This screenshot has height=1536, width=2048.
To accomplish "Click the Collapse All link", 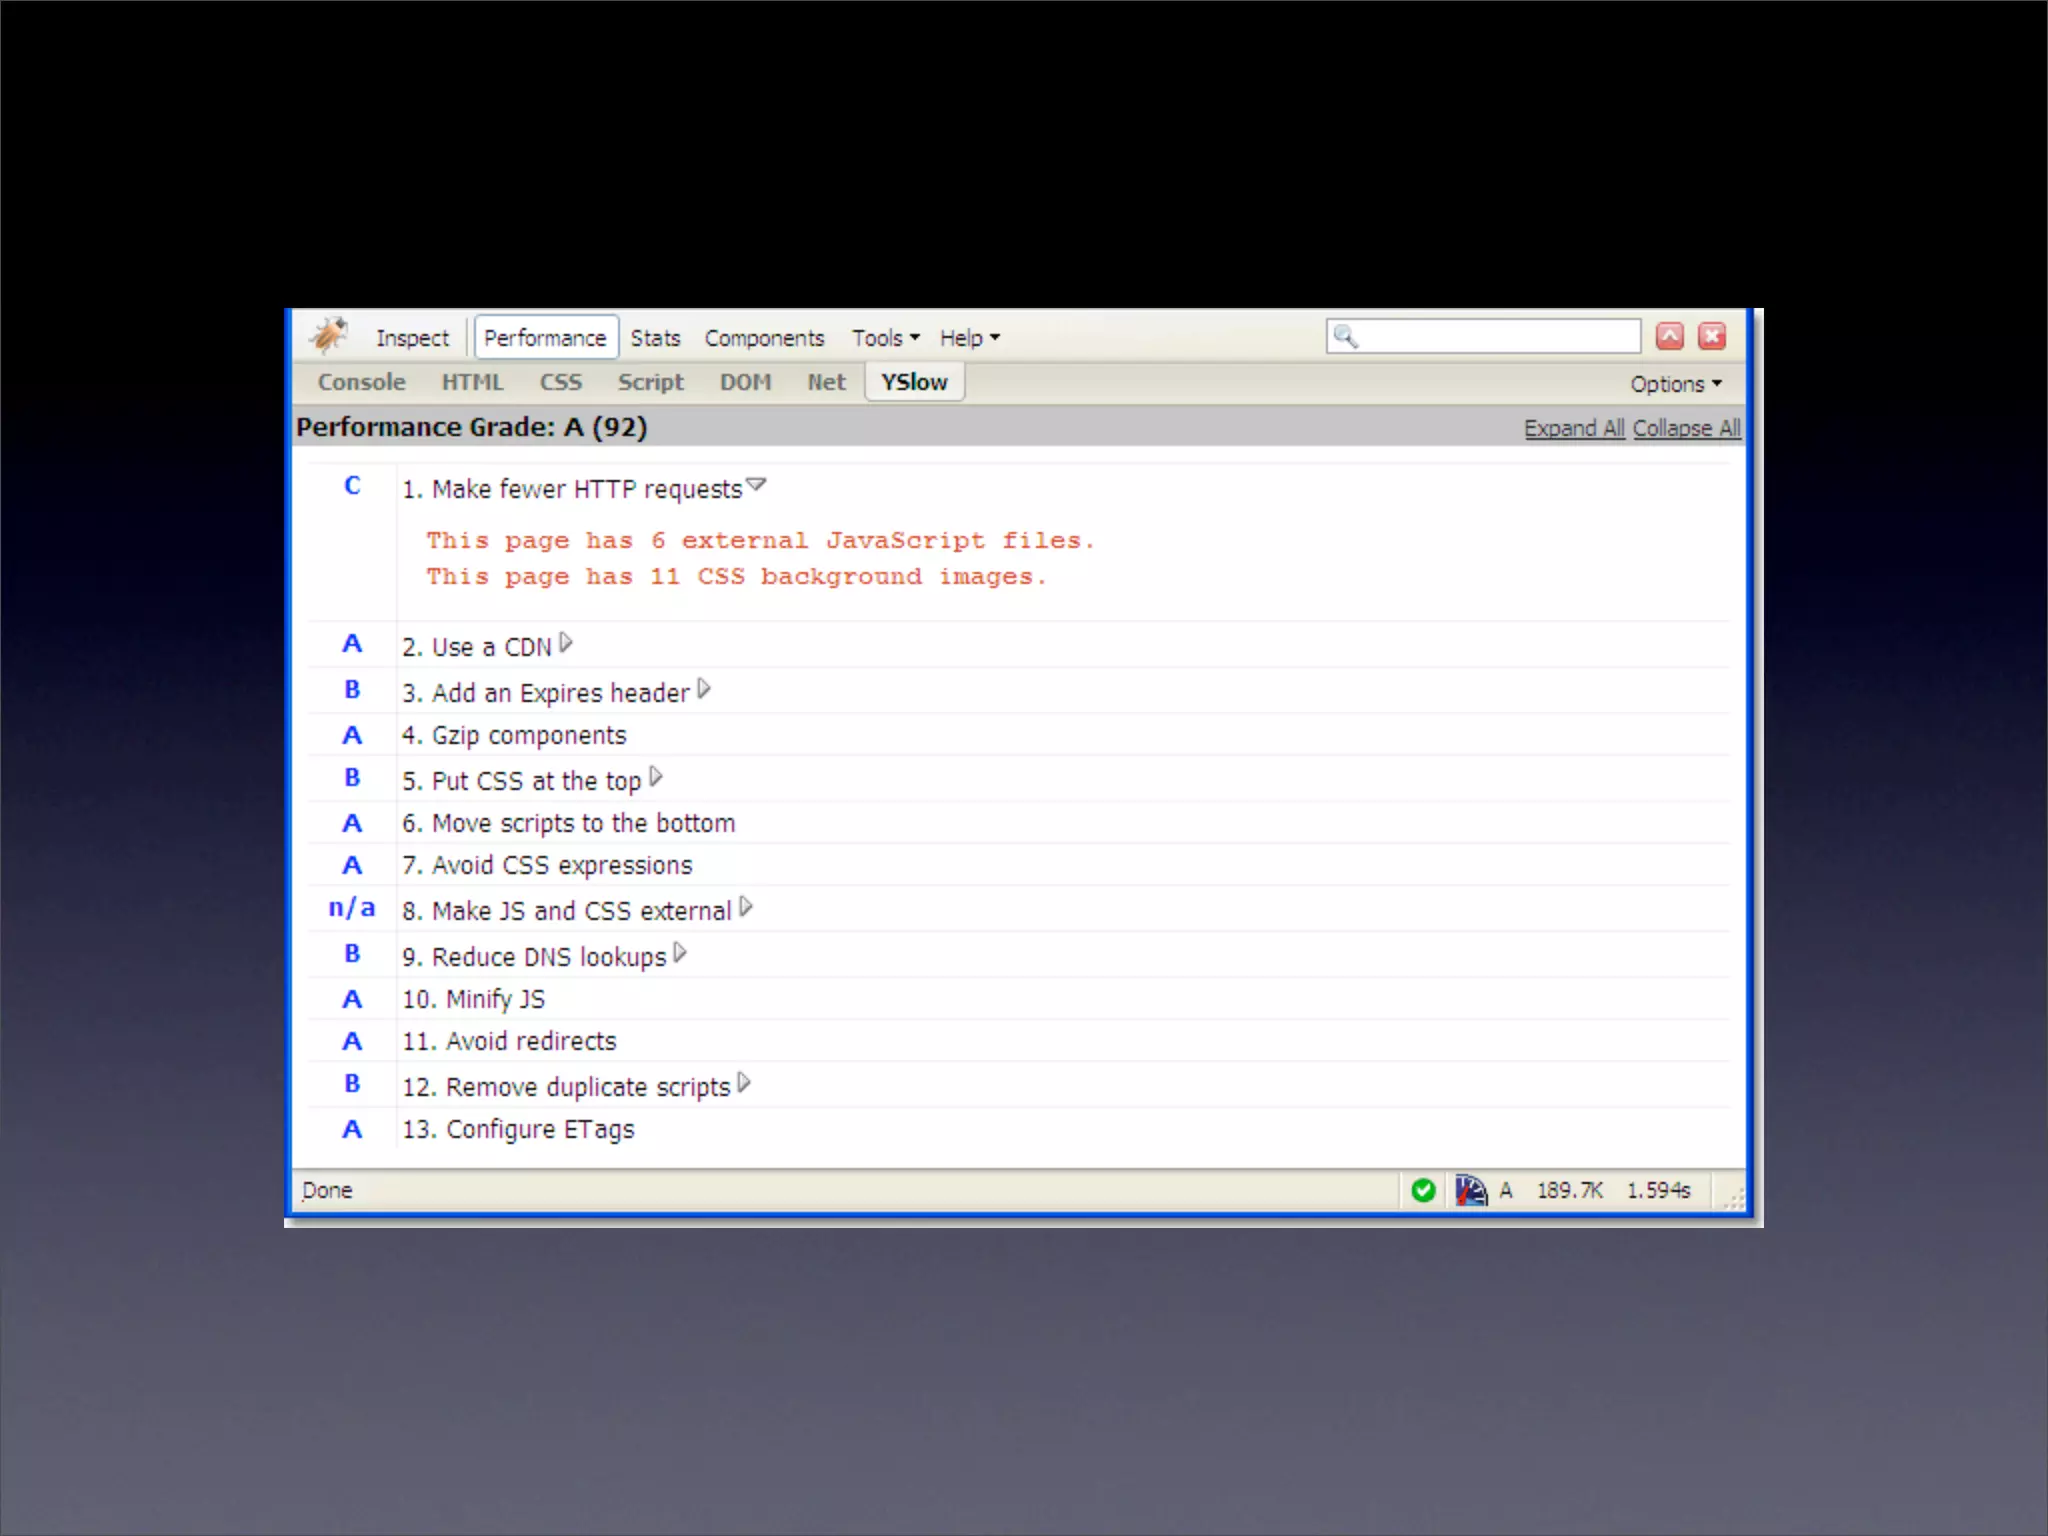I will coord(1686,428).
